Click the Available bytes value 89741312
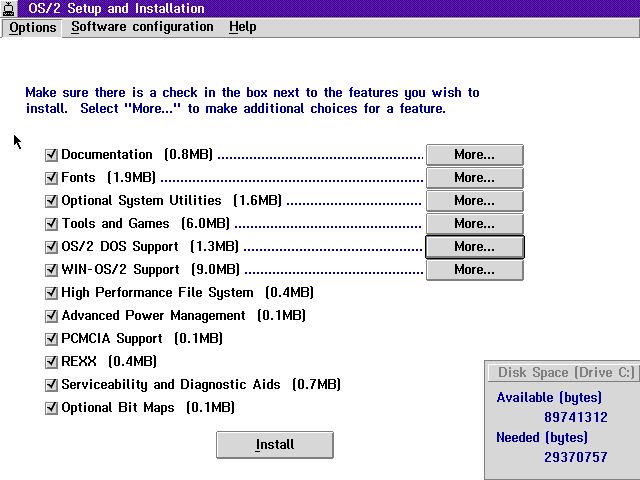The width and height of the screenshot is (640, 480). point(576,417)
